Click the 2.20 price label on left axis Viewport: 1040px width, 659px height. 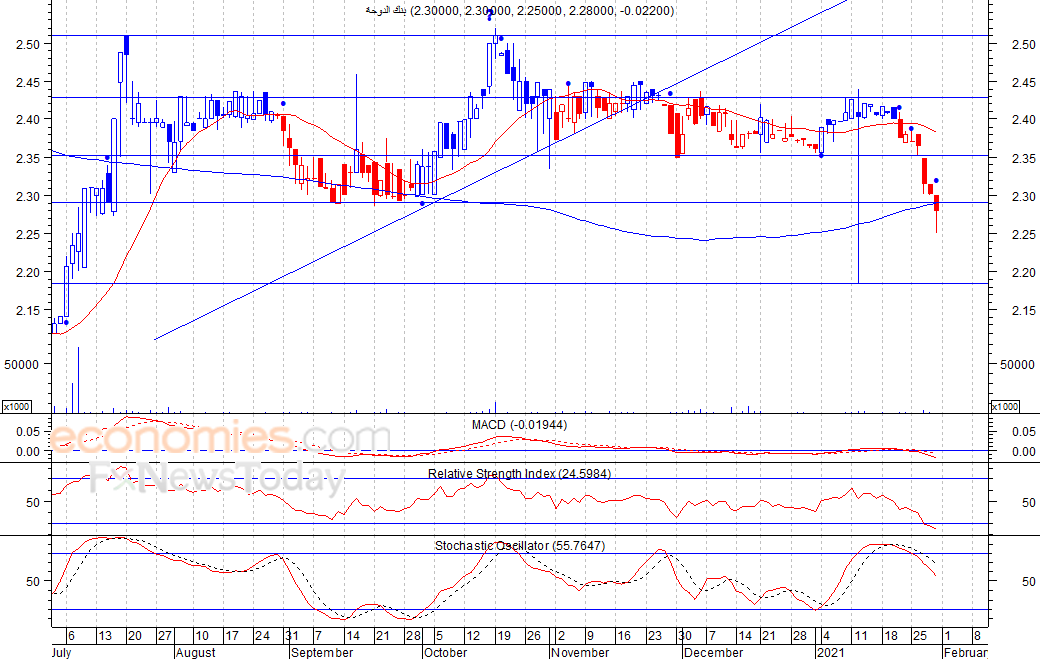[27, 272]
